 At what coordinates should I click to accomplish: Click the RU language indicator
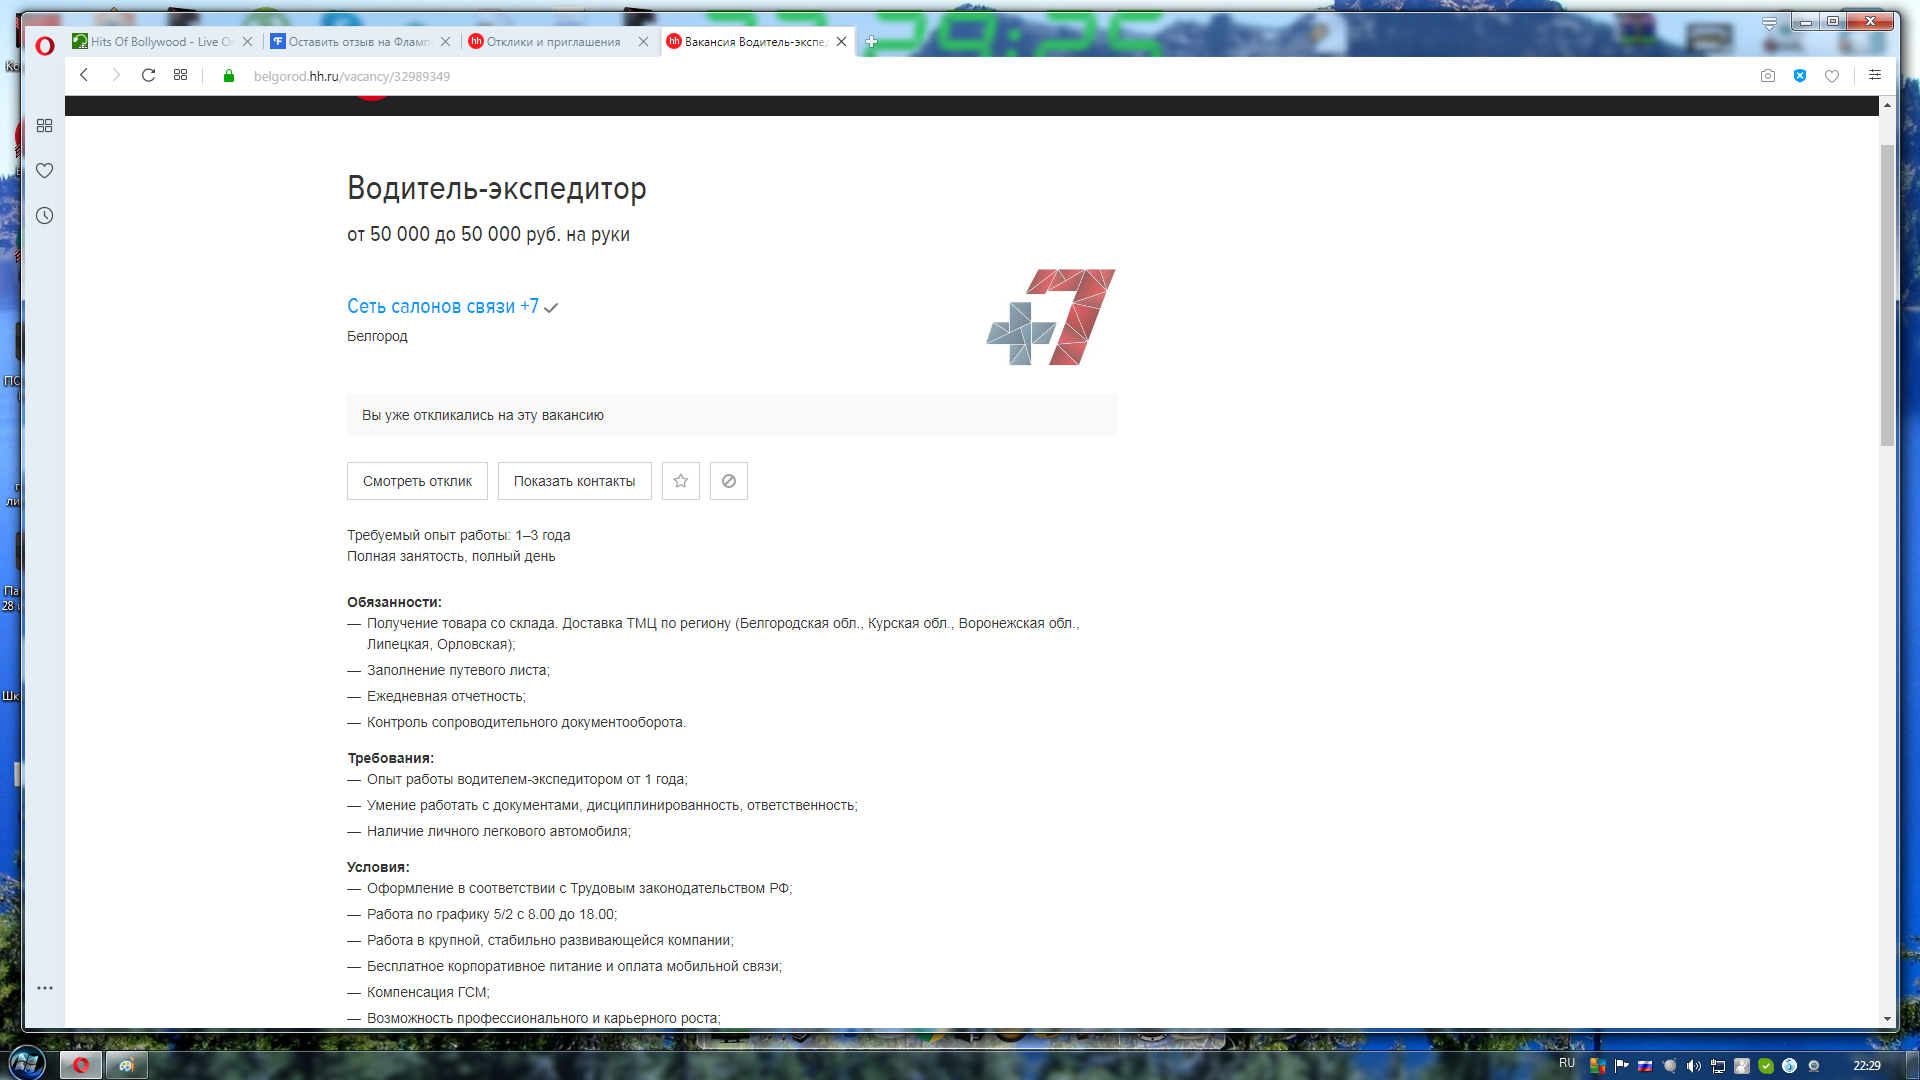1567,1064
